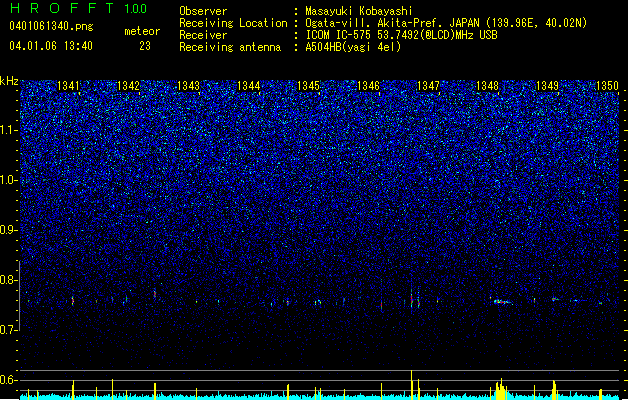Click the tallest yellow power spike before 1347
629x400 pixels.
pos(412,384)
